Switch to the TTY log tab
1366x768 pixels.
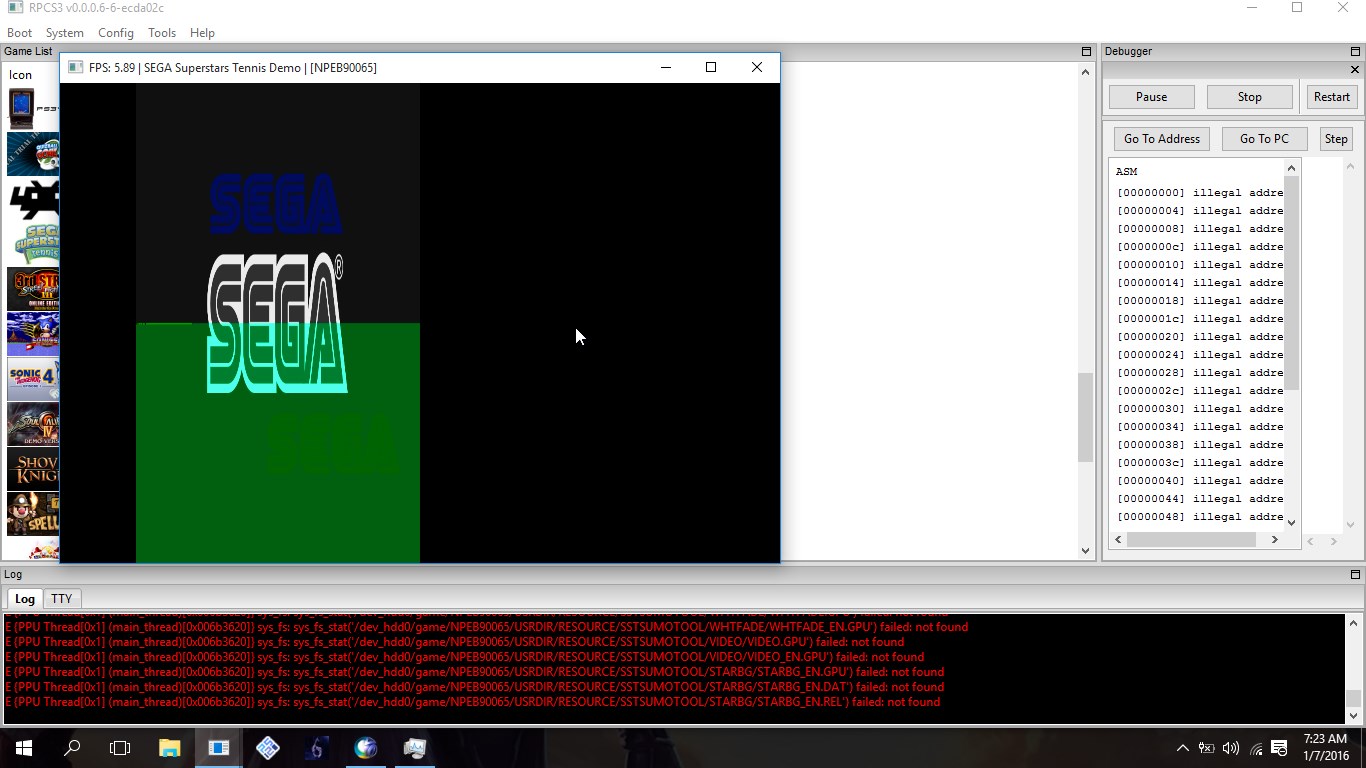click(x=62, y=598)
